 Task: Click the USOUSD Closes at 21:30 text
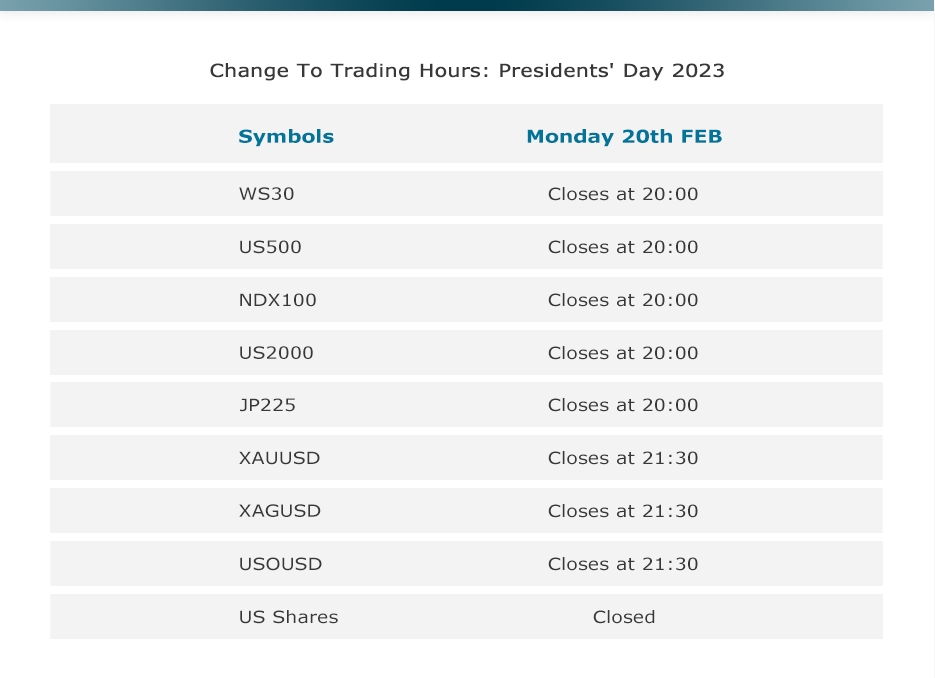[x=623, y=564]
